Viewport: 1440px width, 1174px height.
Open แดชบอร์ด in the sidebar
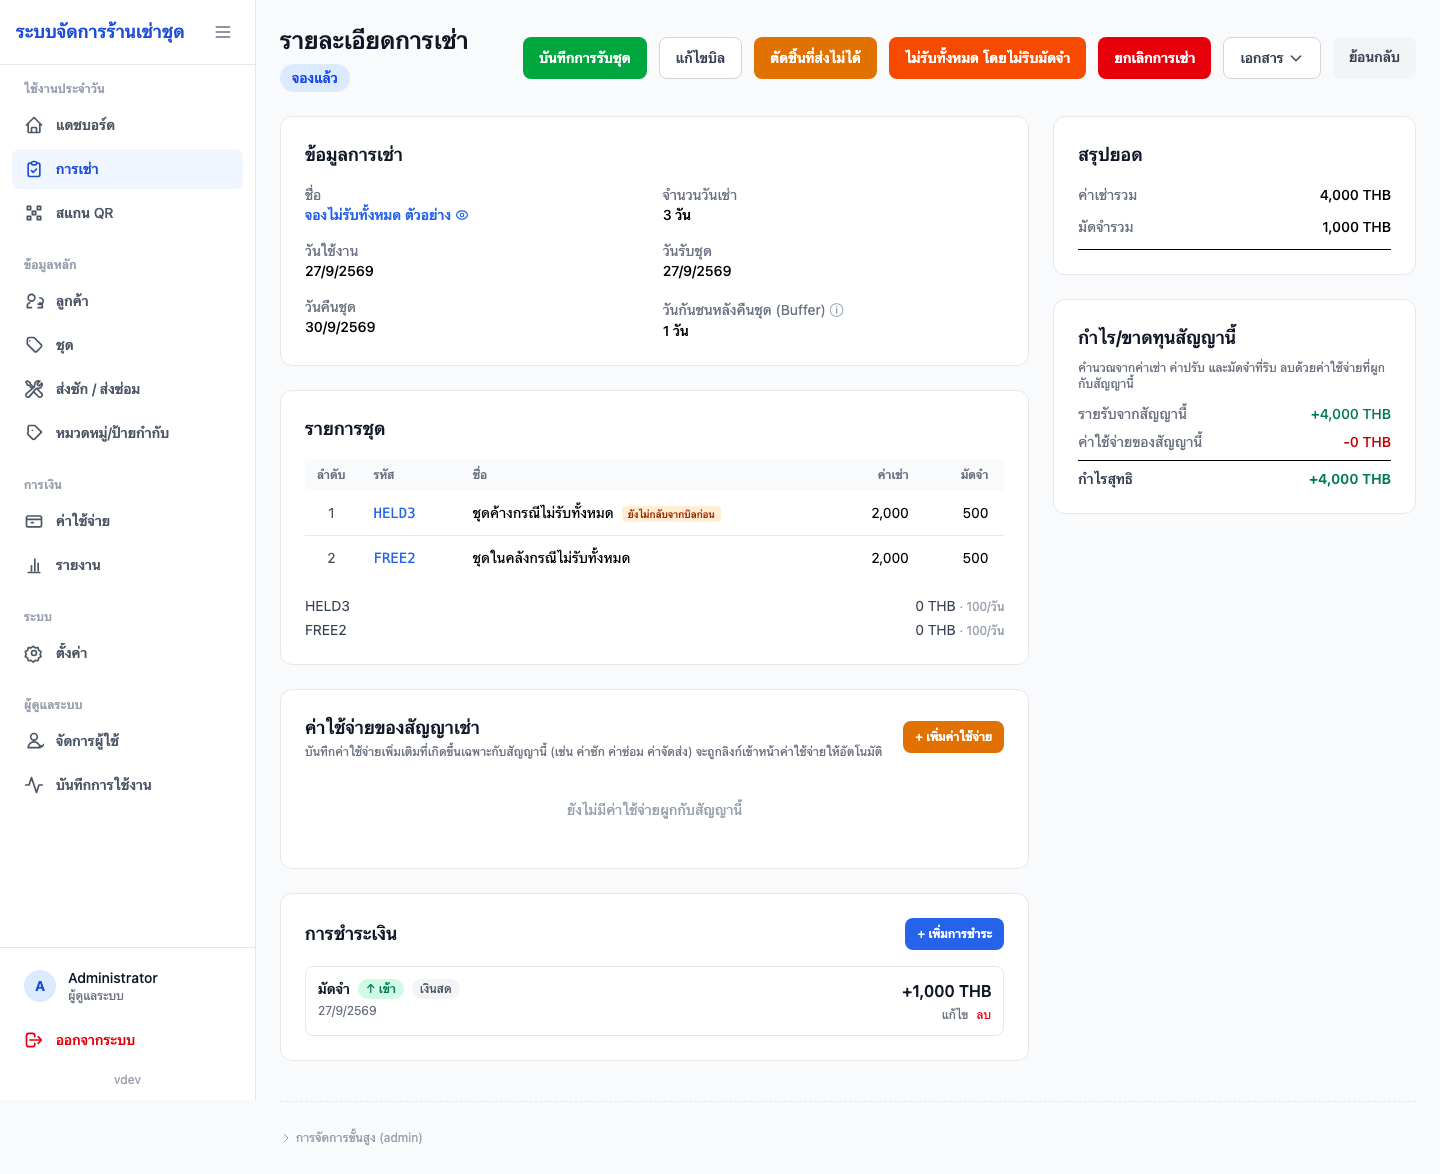click(127, 125)
